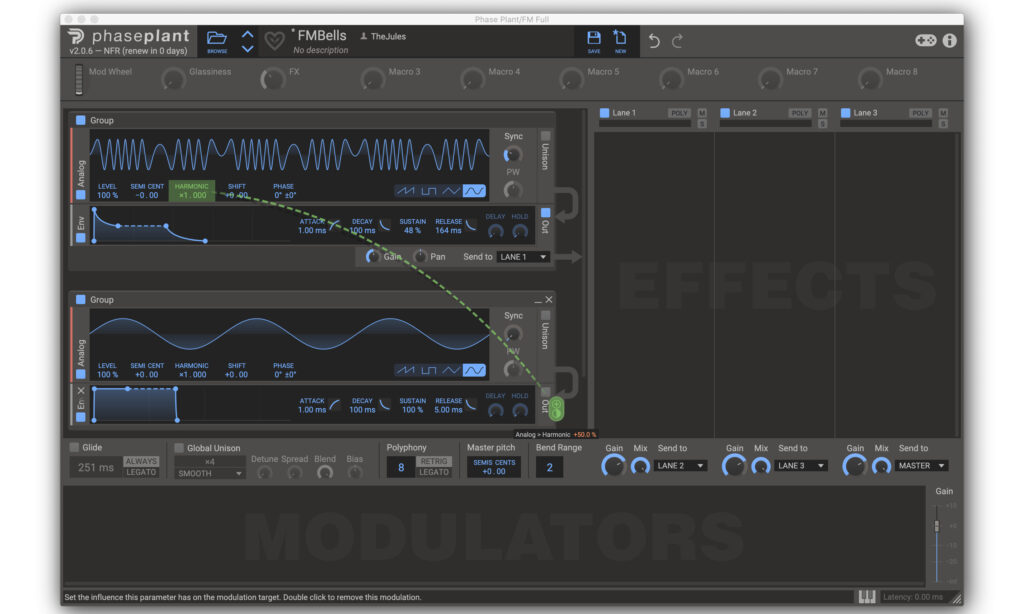Select LEGATO under Polyphony
The height and width of the screenshot is (614, 1024).
(434, 472)
